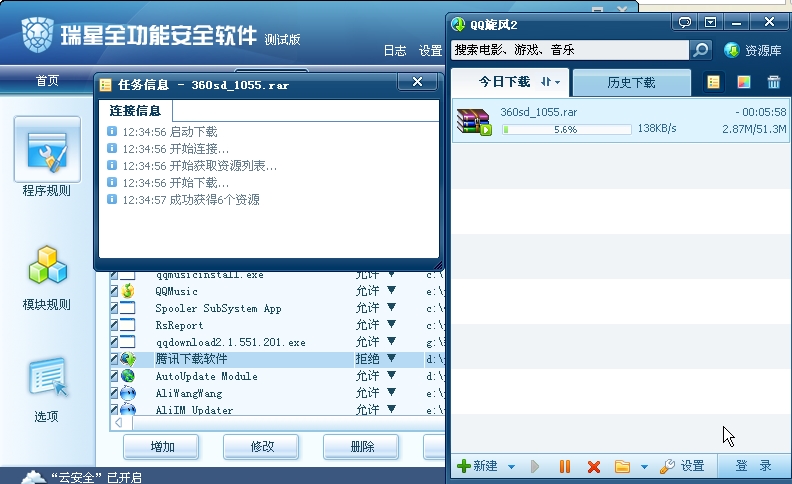Click the task info window title icon

[x=106, y=85]
